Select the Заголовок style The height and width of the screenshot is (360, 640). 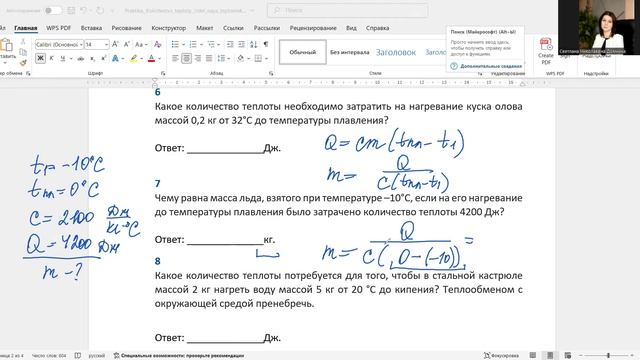[396, 52]
